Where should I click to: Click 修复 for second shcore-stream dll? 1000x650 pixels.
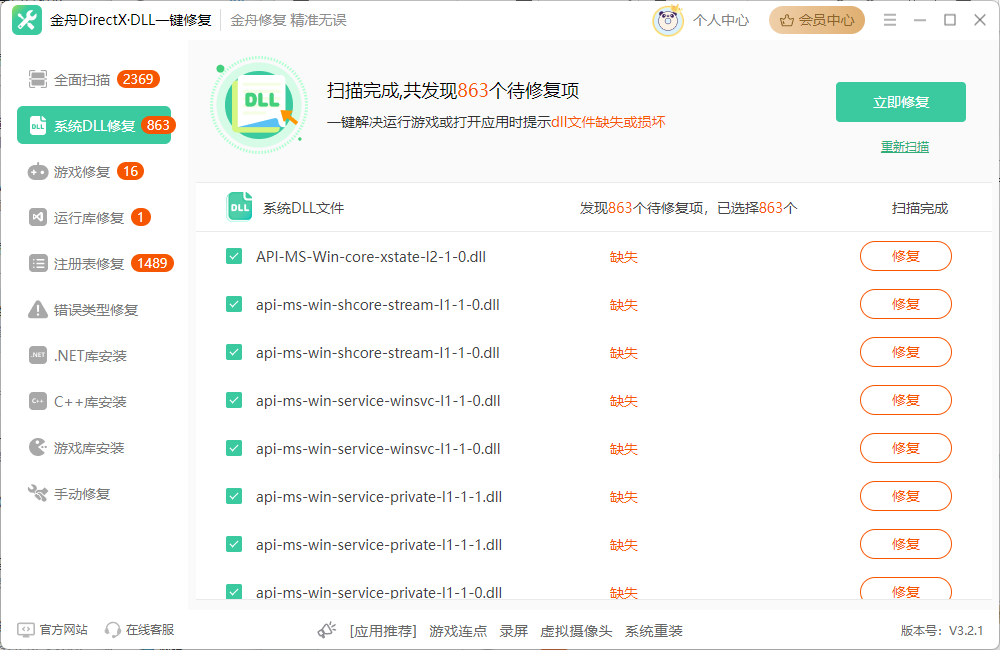[x=906, y=352]
